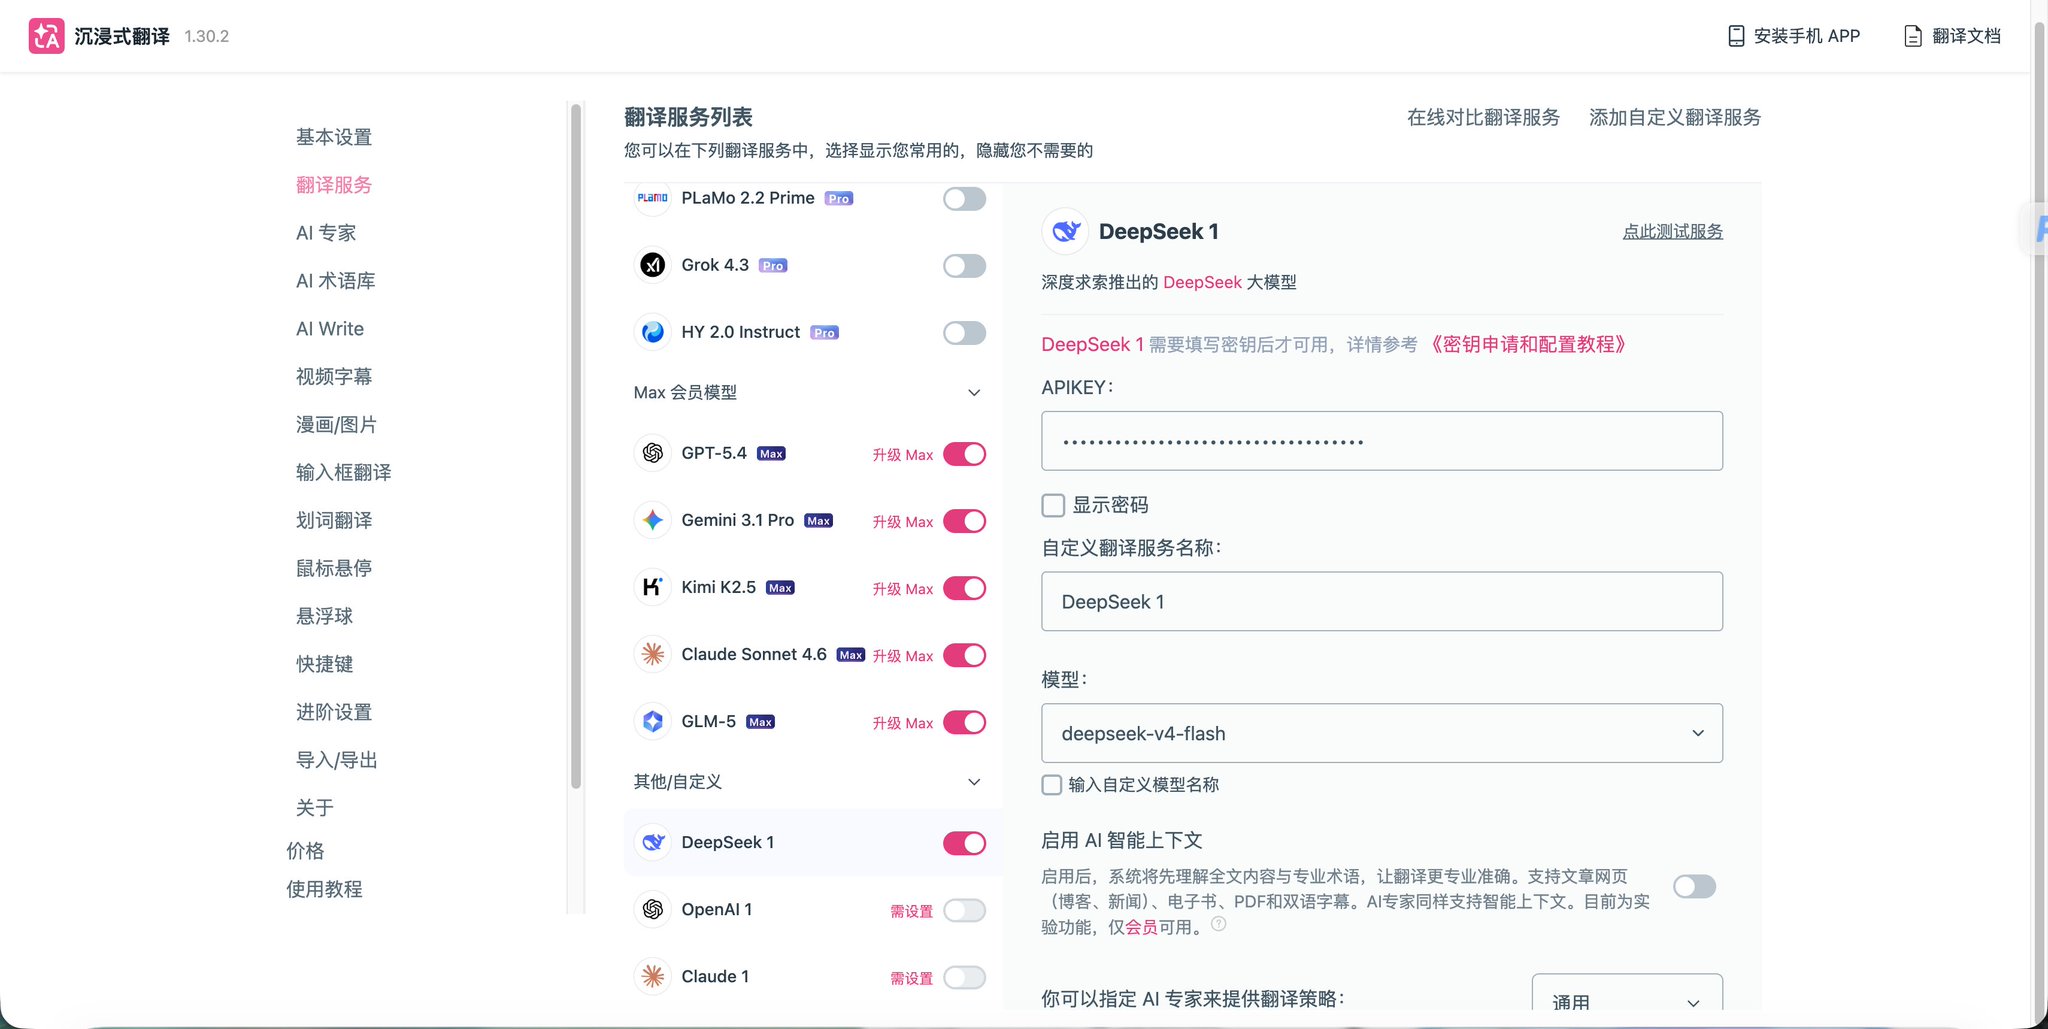Disable the GLM-5 toggle
The width and height of the screenshot is (2048, 1029).
pos(964,722)
